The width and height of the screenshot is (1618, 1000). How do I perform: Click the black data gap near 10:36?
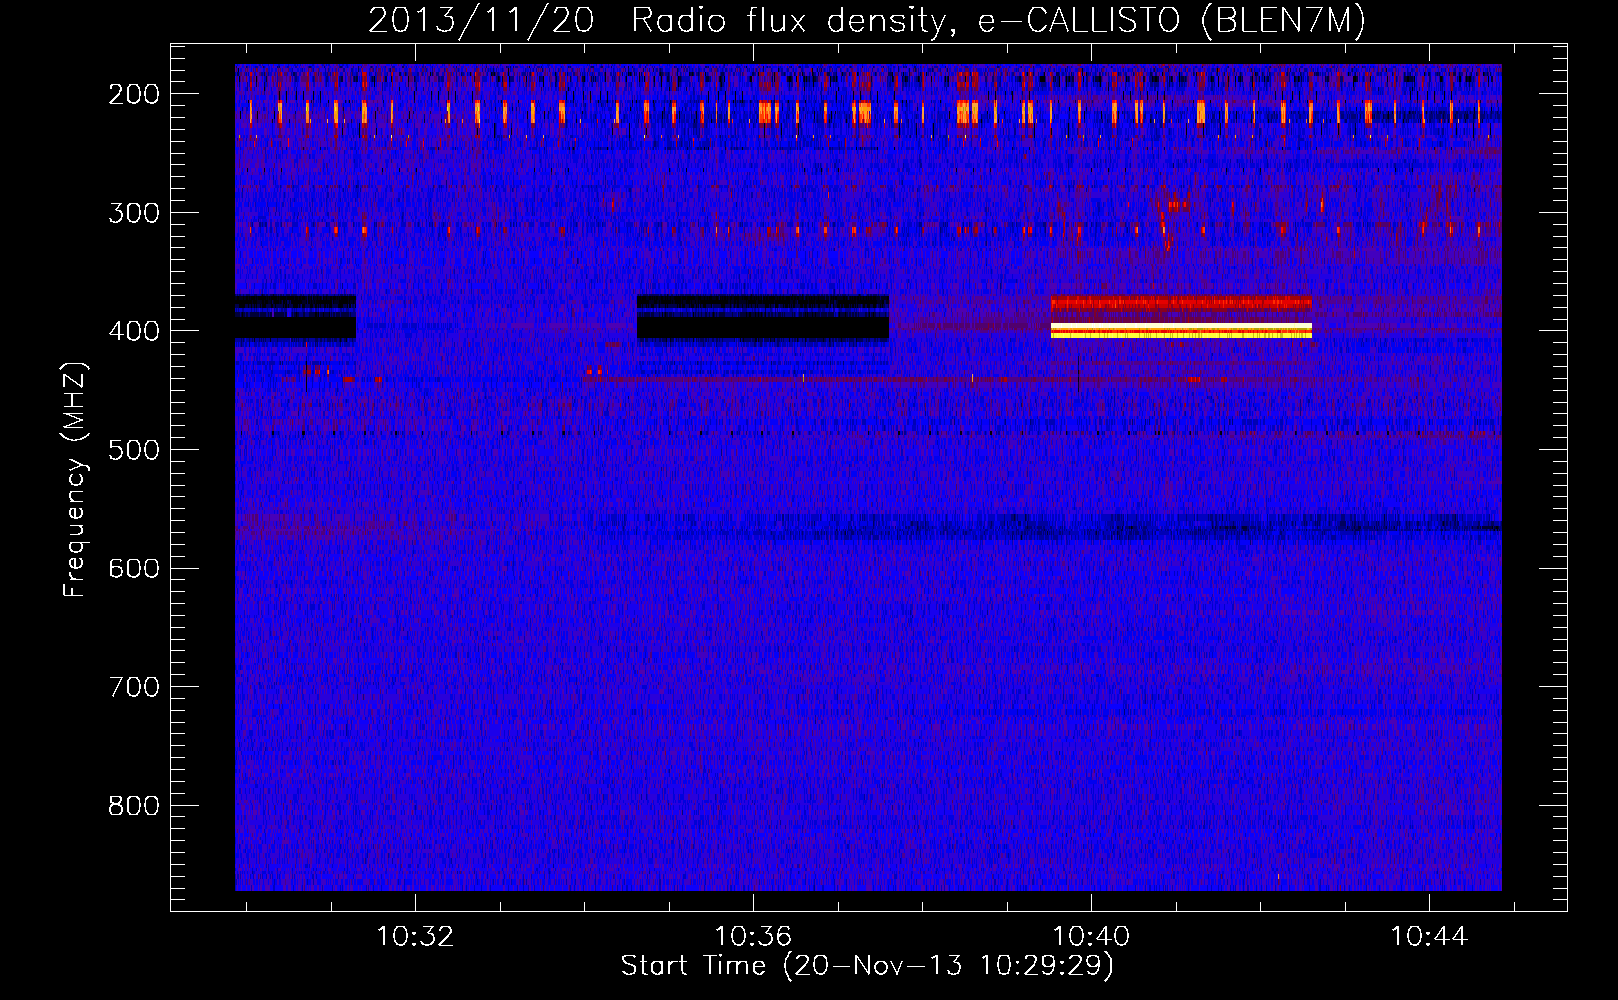[763, 318]
